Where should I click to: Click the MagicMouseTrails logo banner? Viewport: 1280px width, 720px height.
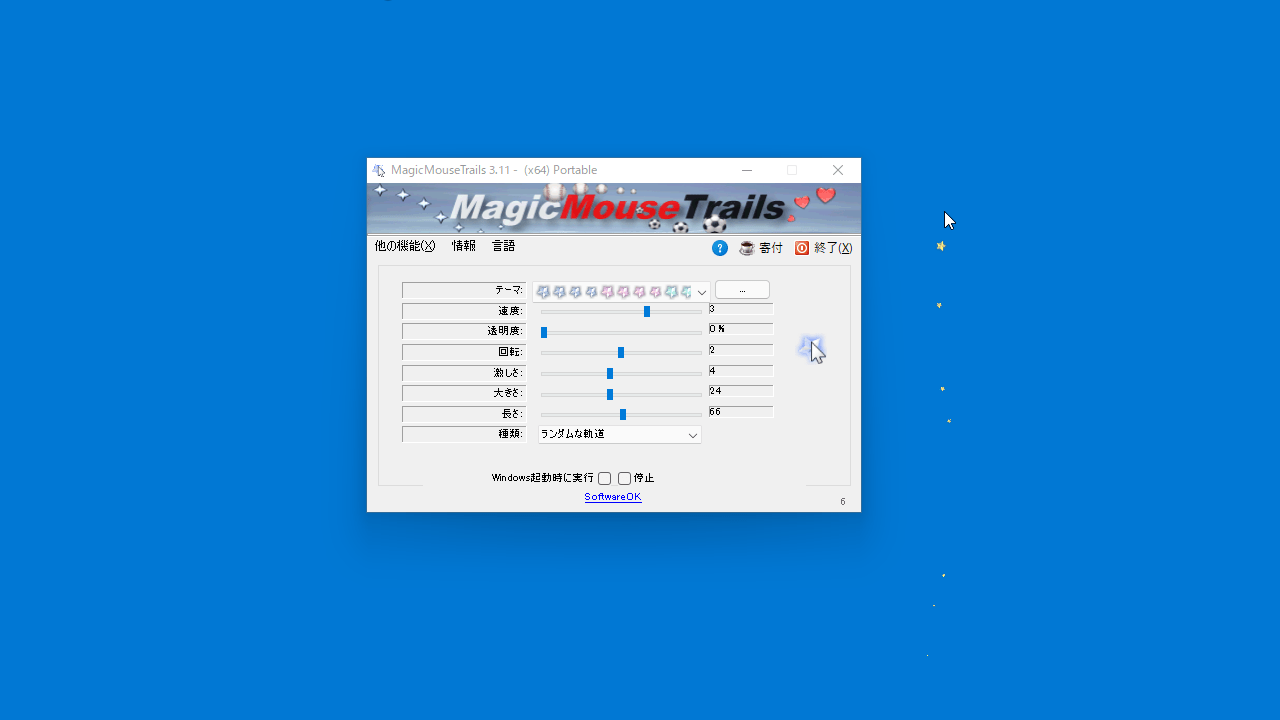coord(614,208)
